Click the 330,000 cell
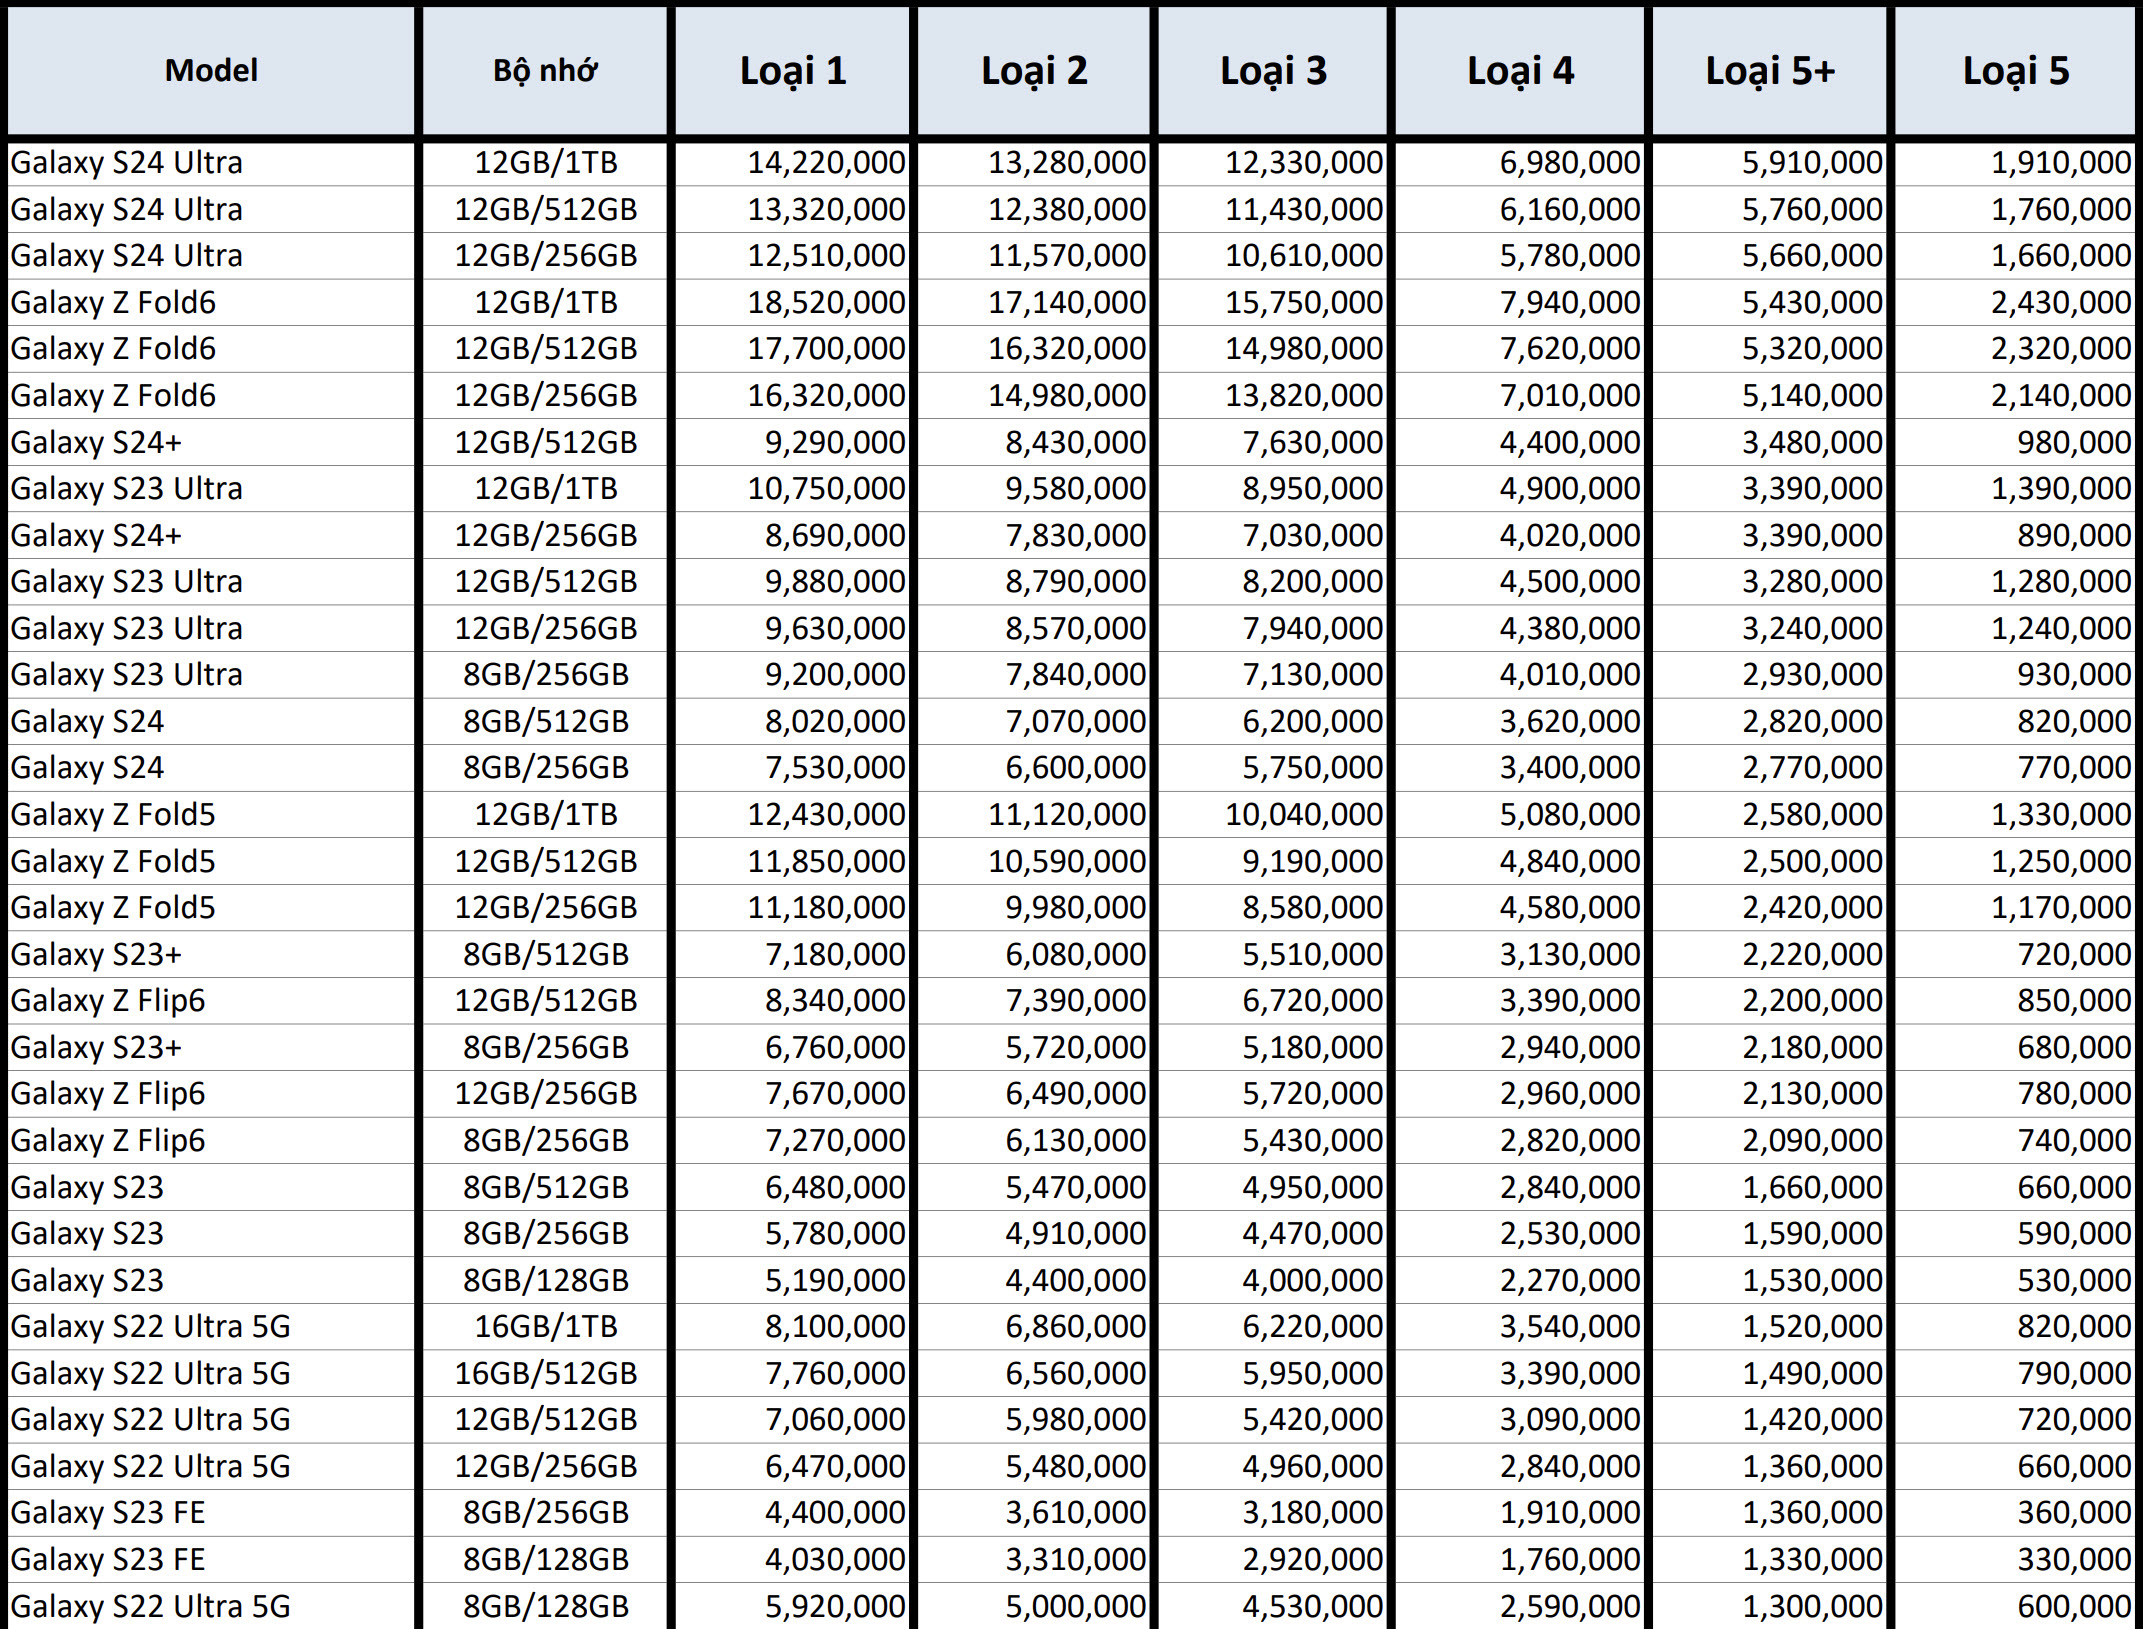Viewport: 2143px width, 1629px height. (2016, 1559)
